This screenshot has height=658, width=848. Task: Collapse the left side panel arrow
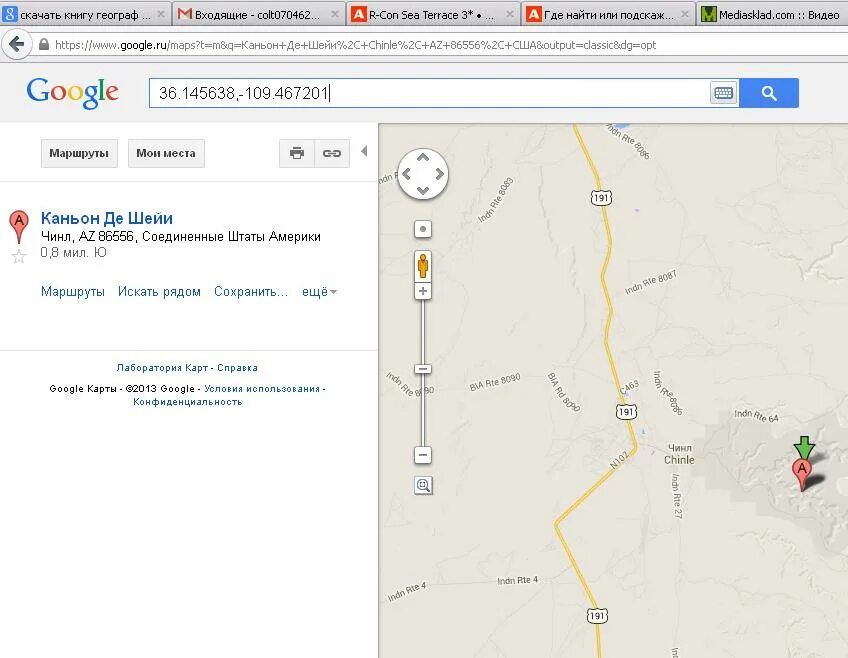(364, 151)
